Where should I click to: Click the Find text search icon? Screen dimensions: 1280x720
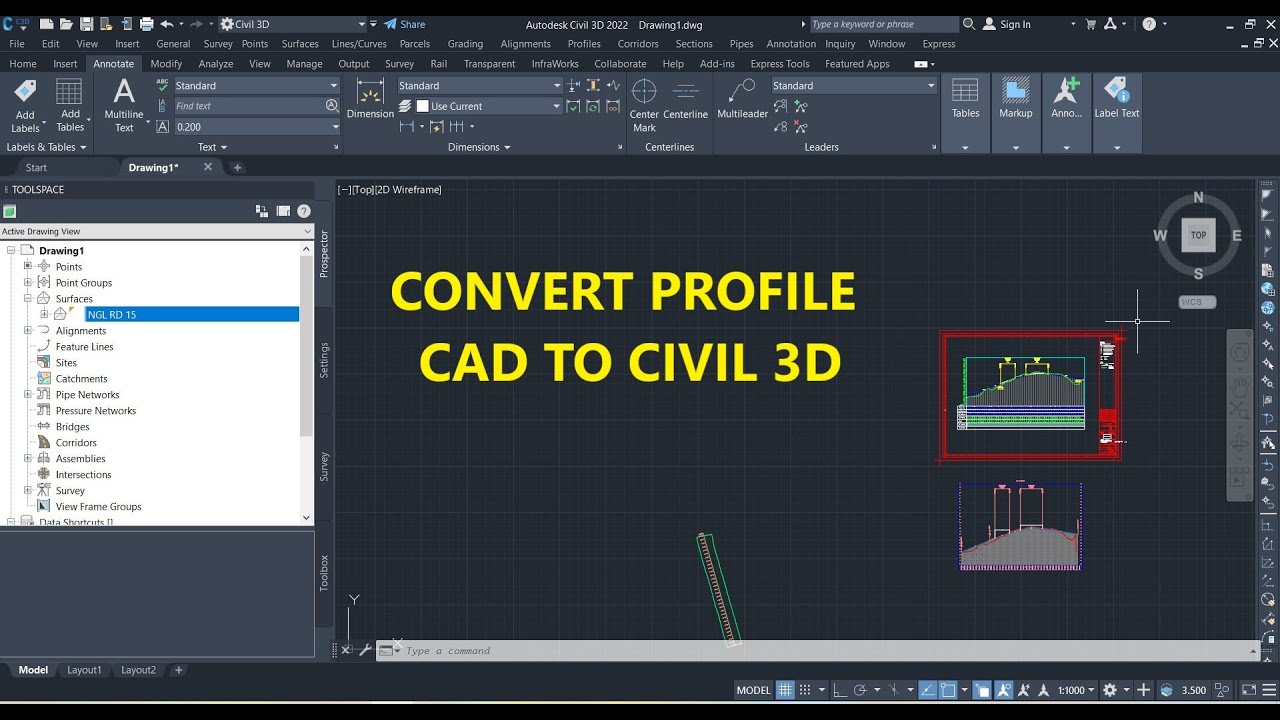point(332,105)
